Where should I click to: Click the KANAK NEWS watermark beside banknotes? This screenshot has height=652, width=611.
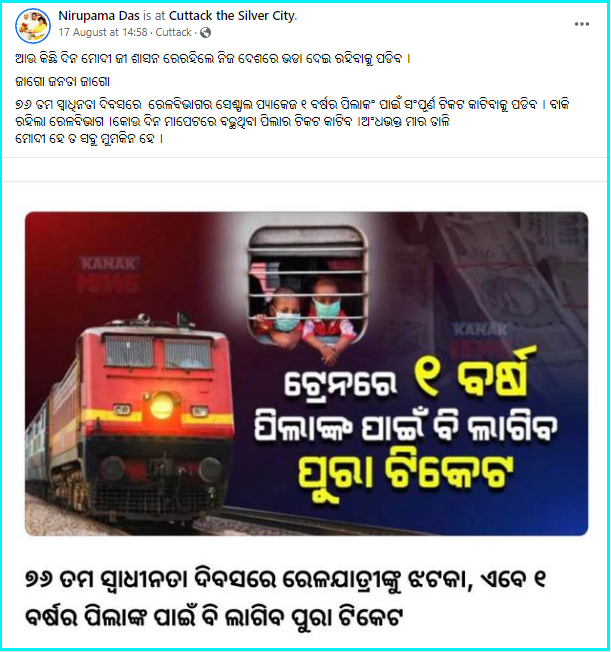(480, 338)
